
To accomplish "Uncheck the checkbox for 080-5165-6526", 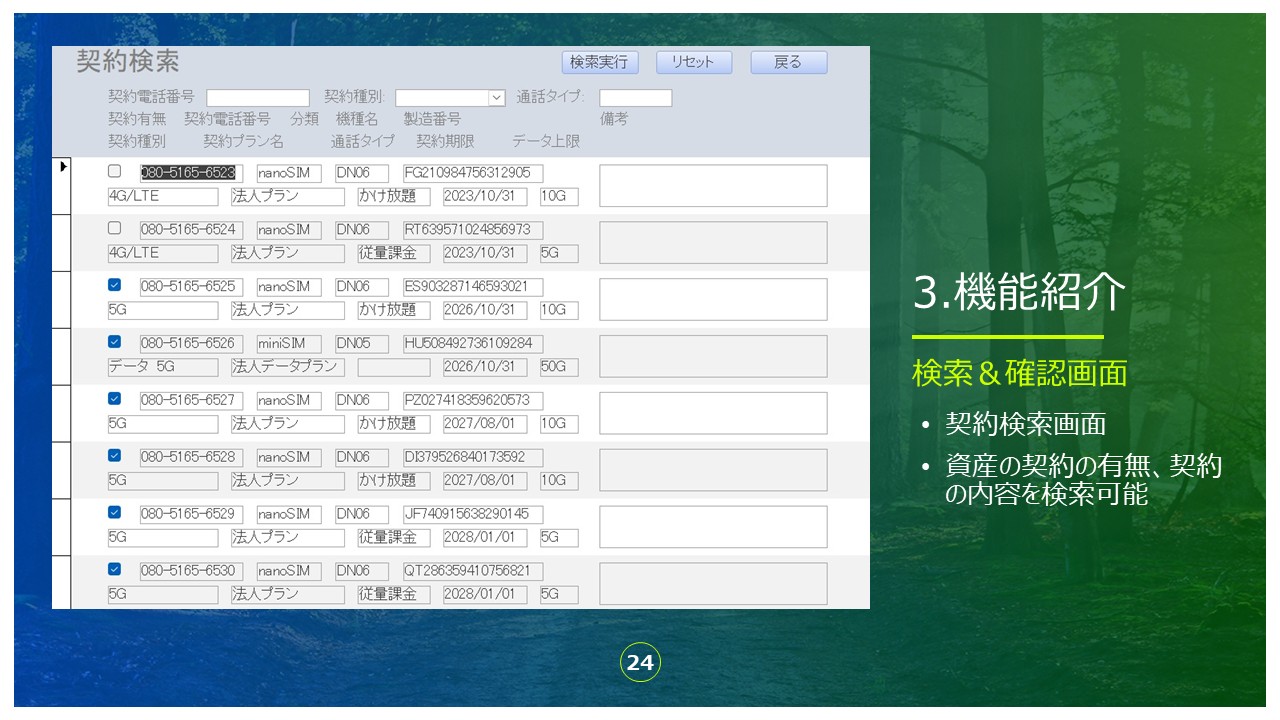I will click(x=114, y=342).
